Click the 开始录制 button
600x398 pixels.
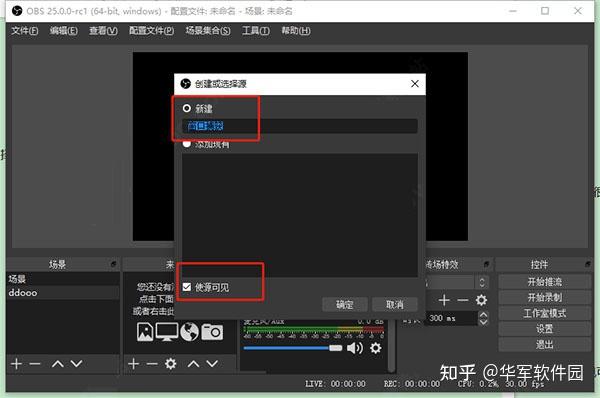(x=545, y=297)
